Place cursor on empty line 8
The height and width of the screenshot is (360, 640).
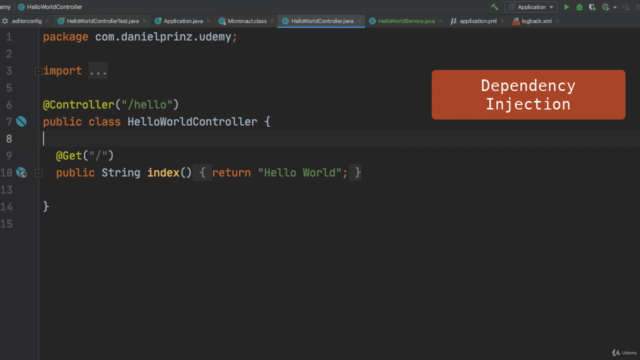(339, 139)
